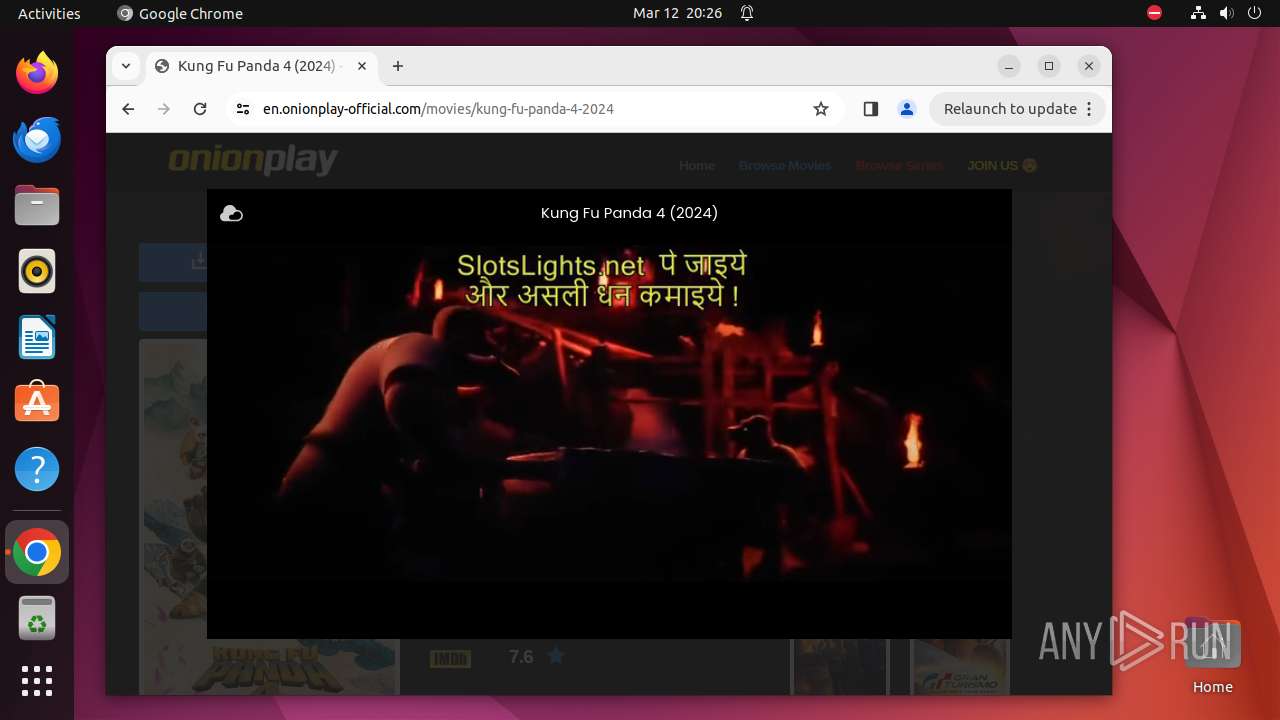1280x720 pixels.
Task: Bookmark this tab with star
Action: (821, 109)
